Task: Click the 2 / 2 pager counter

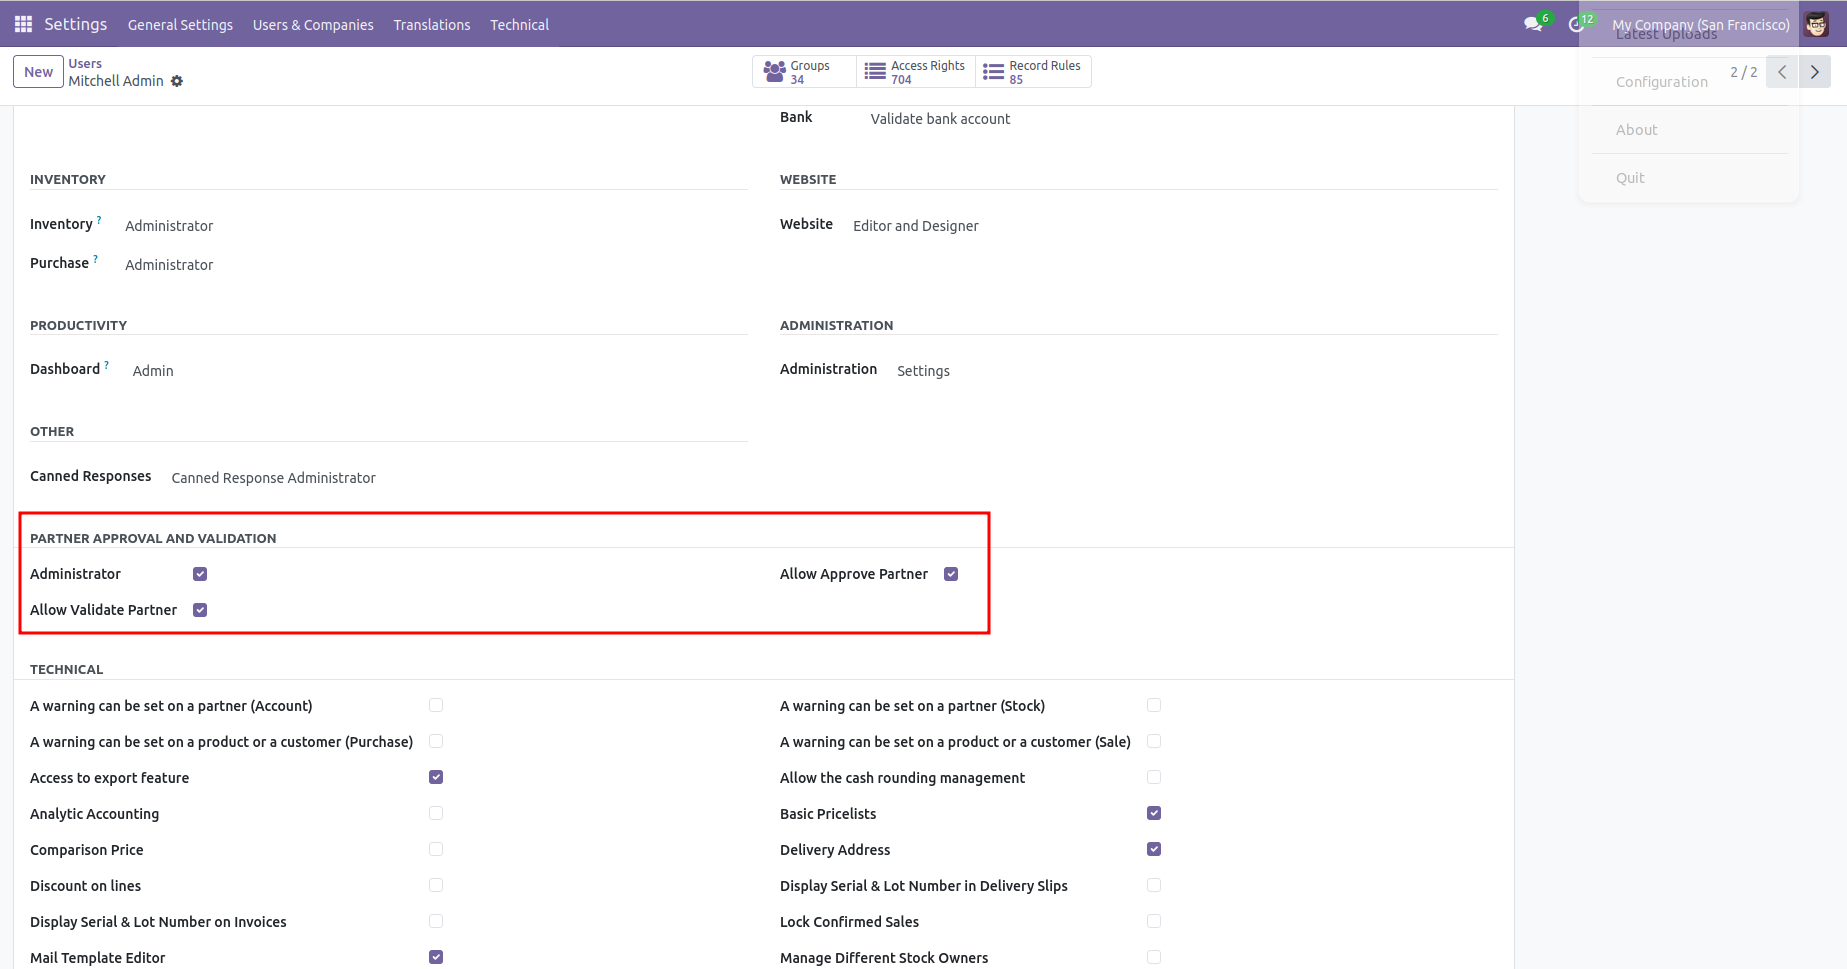Action: click(1743, 72)
